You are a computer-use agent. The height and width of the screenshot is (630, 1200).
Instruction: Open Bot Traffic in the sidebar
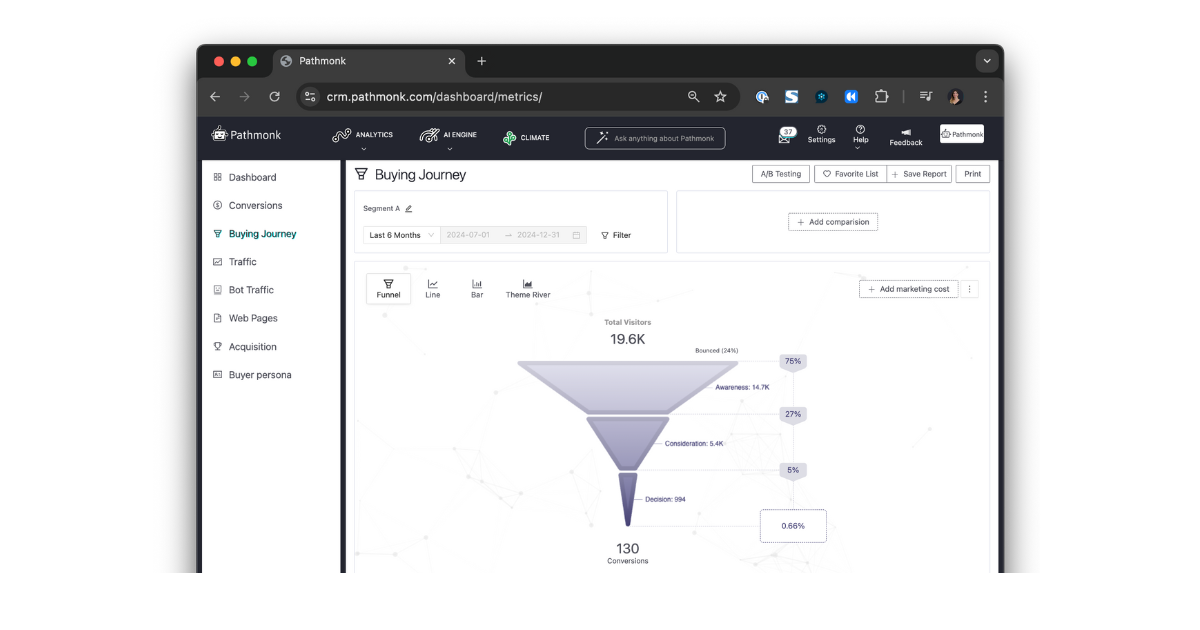click(x=251, y=290)
